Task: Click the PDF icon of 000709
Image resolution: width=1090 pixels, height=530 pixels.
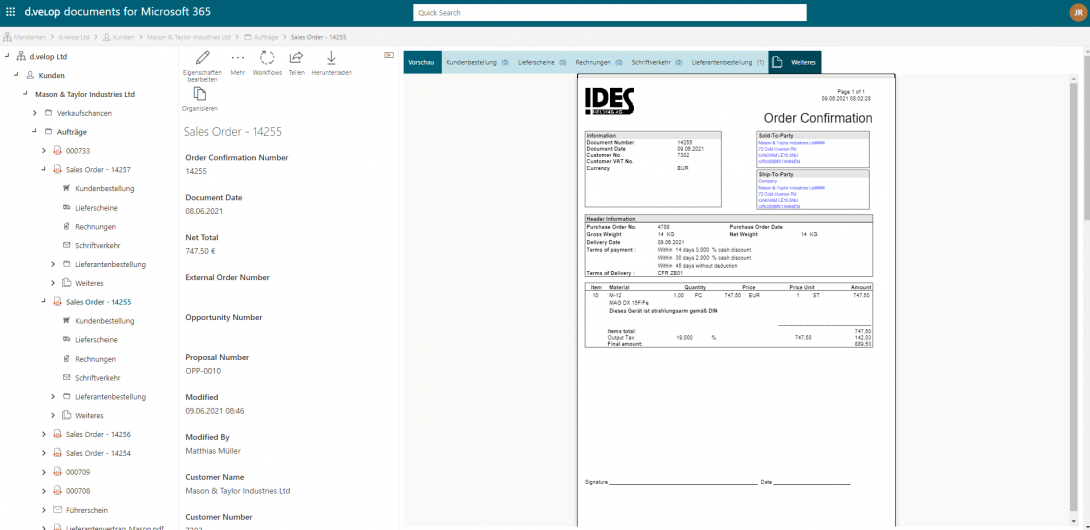Action: click(58, 472)
